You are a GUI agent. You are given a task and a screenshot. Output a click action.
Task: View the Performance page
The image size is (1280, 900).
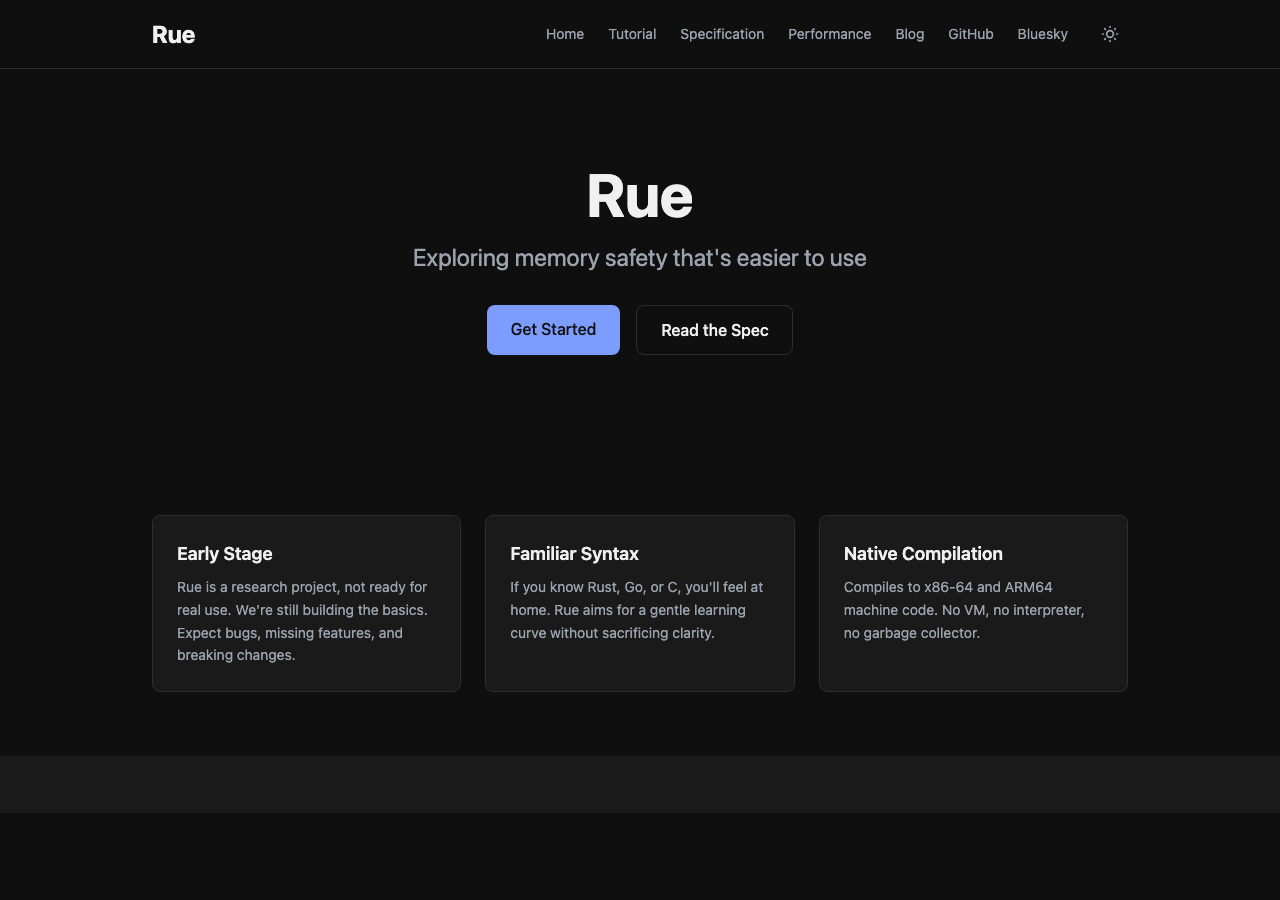[830, 33]
